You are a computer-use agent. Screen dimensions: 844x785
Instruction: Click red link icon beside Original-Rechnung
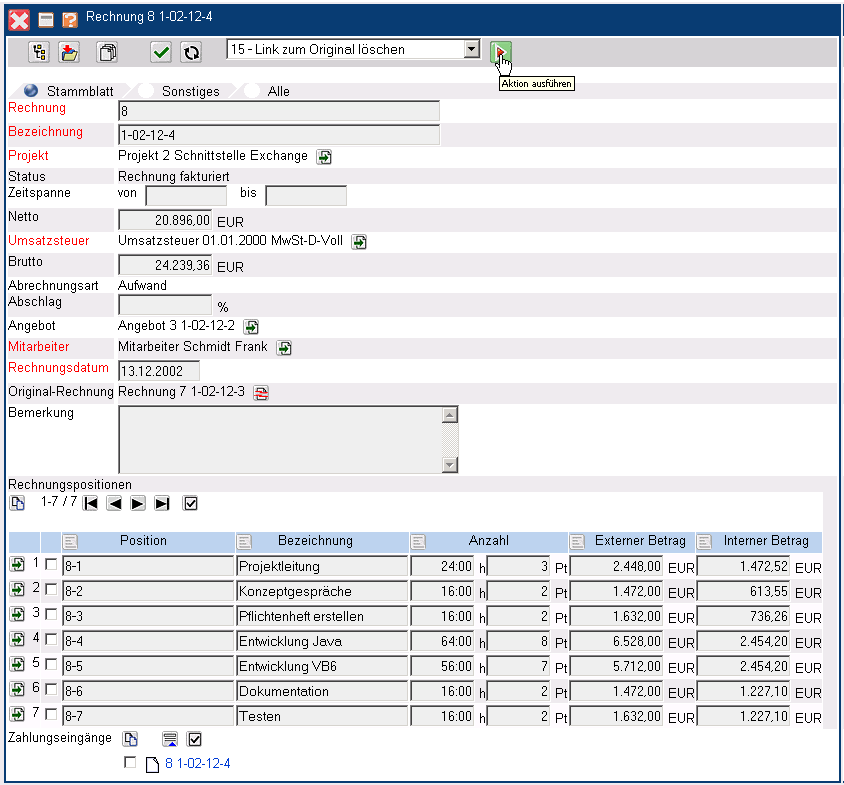pos(261,393)
